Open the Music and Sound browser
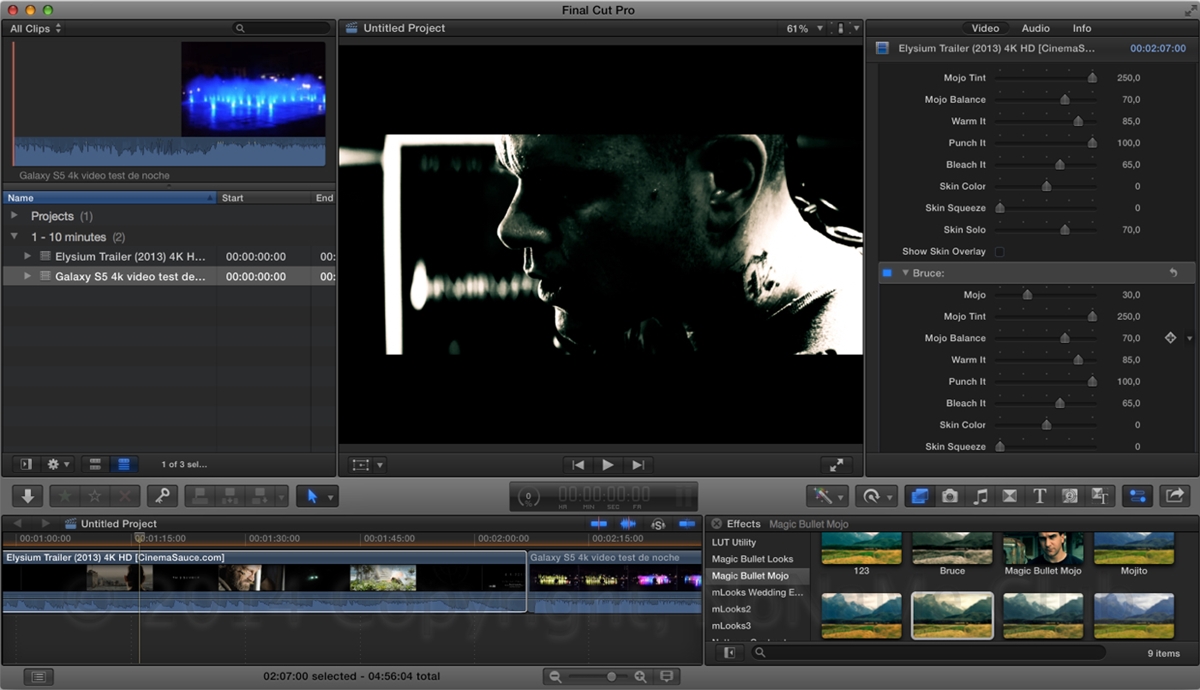Viewport: 1200px width, 690px height. tap(980, 495)
